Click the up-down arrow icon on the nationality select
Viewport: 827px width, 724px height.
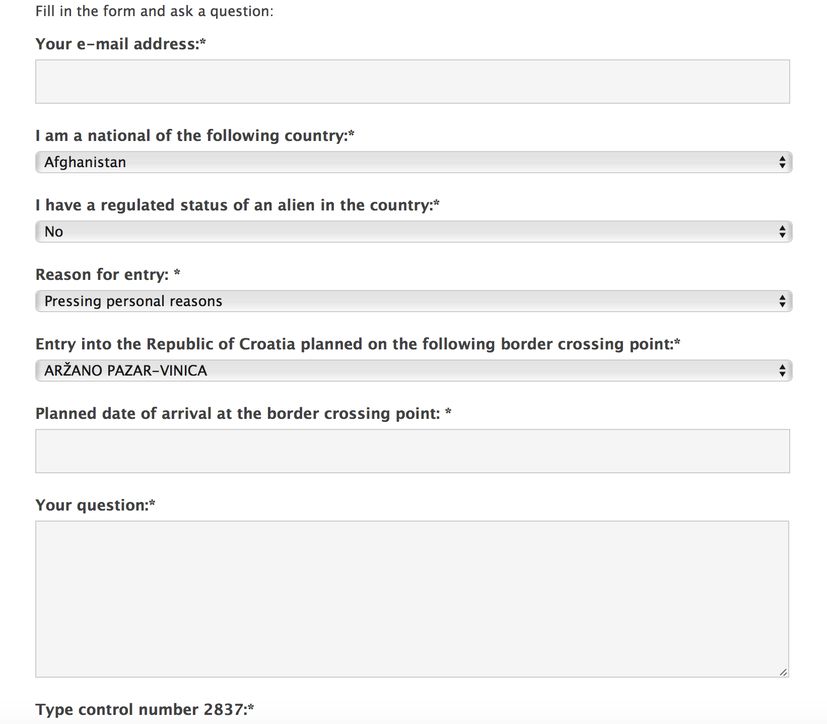click(x=782, y=162)
